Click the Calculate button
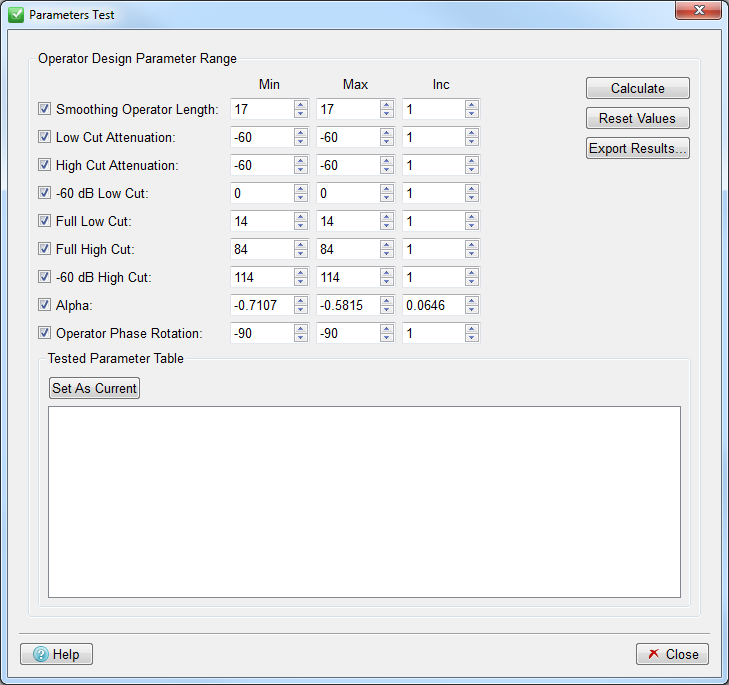 pyautogui.click(x=637, y=88)
